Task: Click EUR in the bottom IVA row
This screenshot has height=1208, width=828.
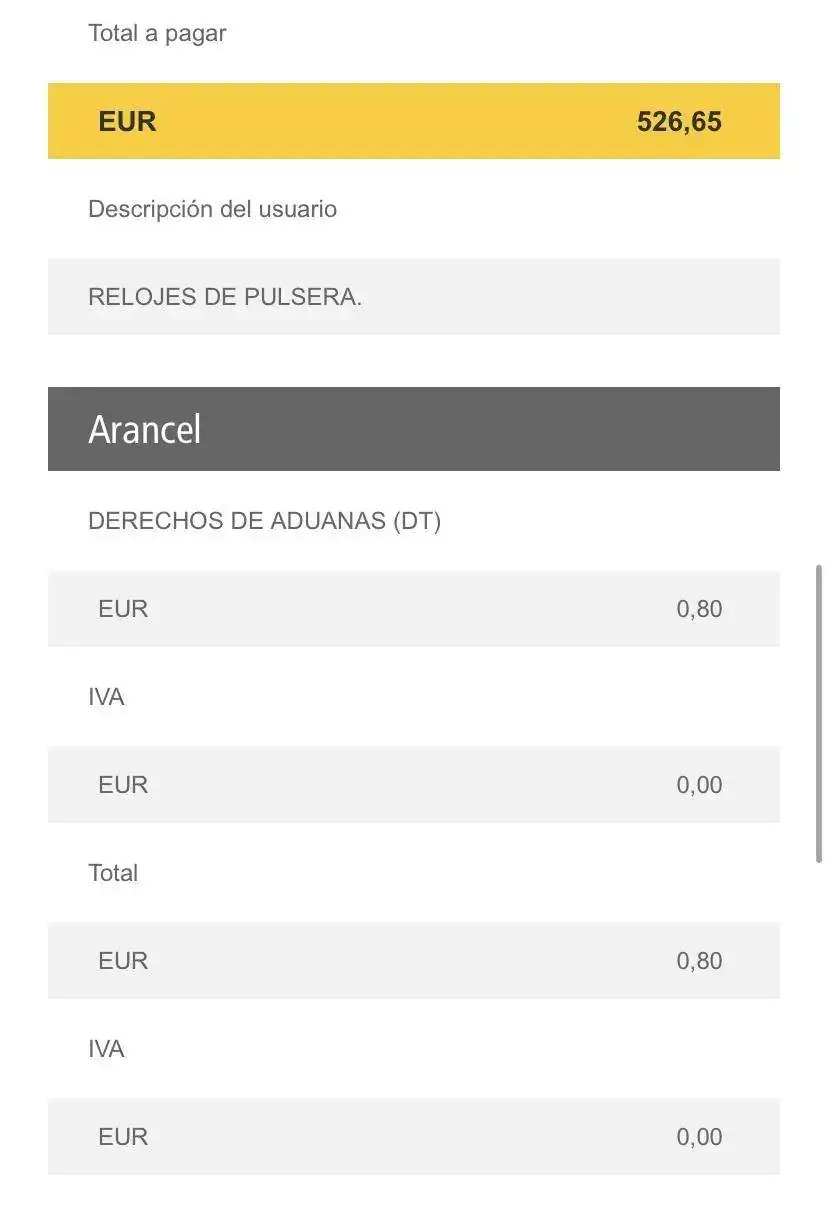Action: click(x=123, y=1137)
